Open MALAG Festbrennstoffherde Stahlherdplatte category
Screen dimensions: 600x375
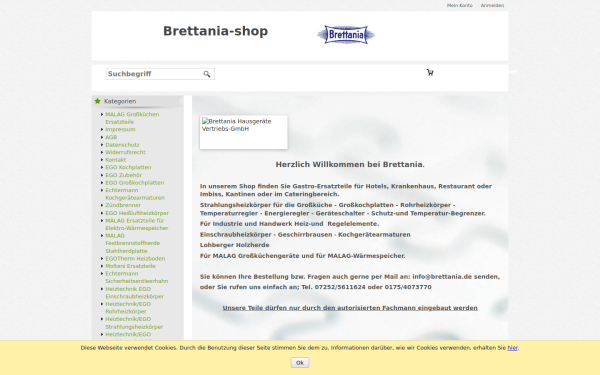tap(132, 243)
